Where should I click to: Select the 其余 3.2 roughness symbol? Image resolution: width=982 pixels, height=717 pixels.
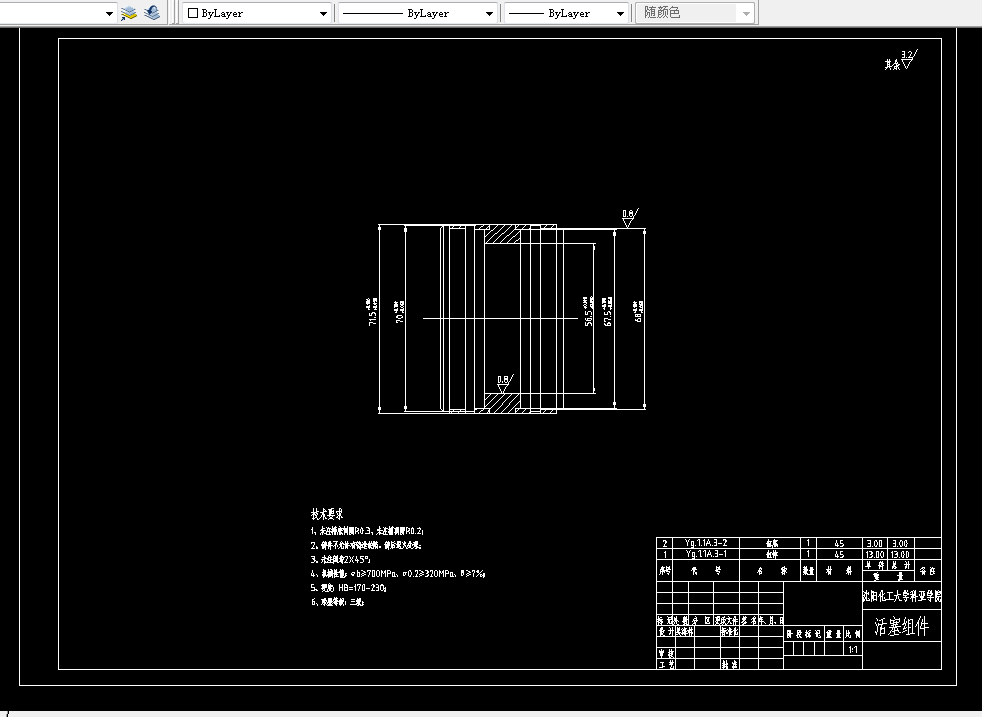(901, 60)
